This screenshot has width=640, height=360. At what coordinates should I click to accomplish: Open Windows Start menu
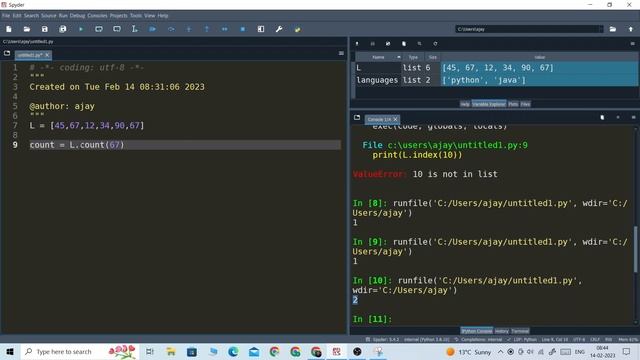(x=10, y=352)
